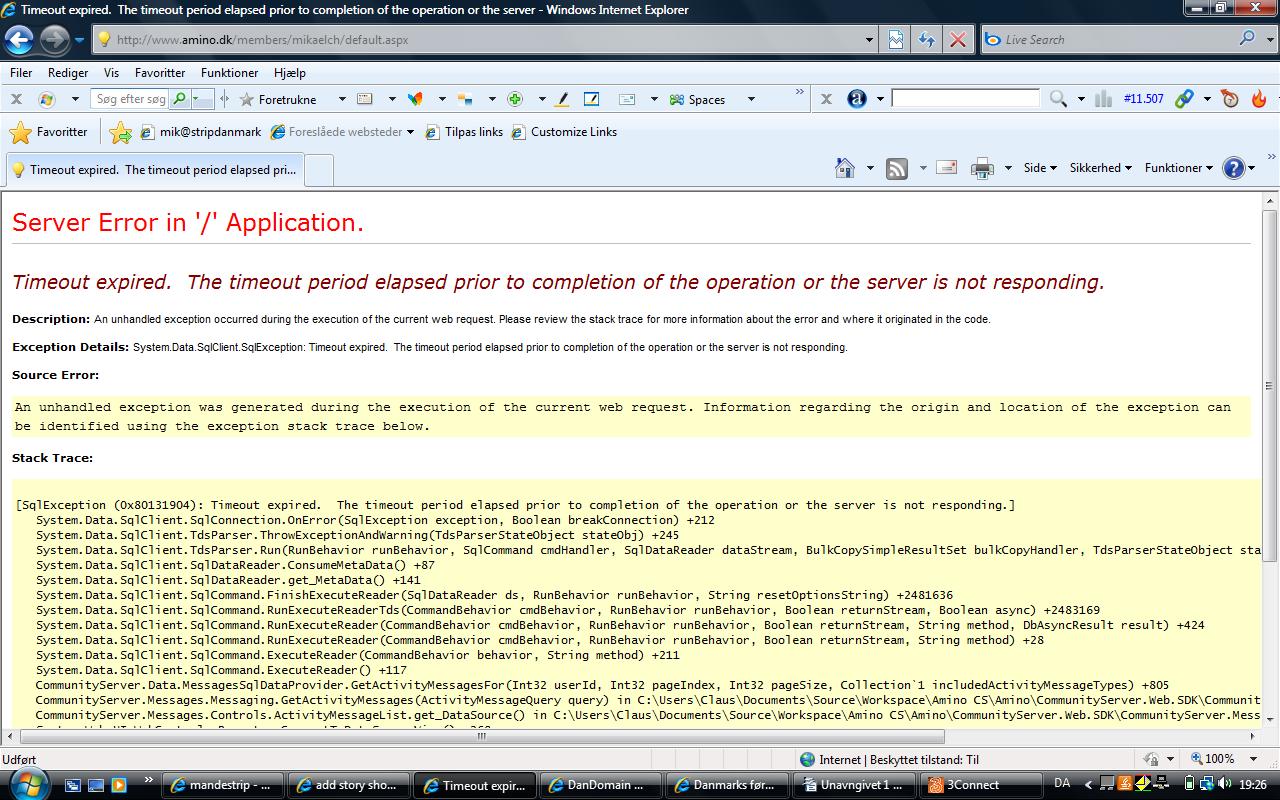Go forward with the Forward arrow button
Image resolution: width=1280 pixels, height=800 pixels.
54,40
